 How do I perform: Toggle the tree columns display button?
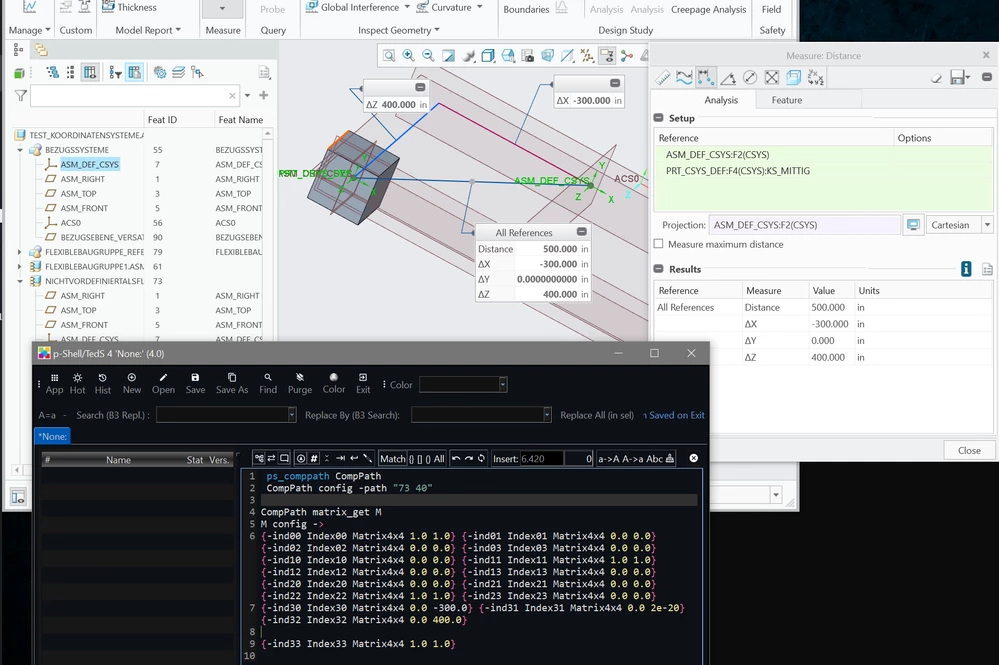(90, 73)
